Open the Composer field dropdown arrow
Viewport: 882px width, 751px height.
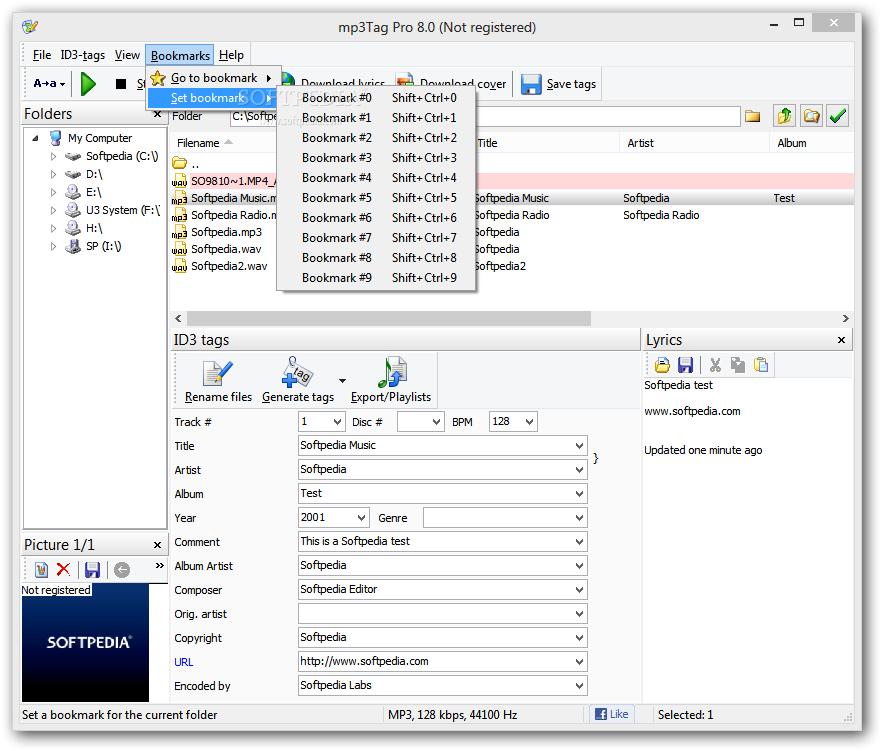[x=579, y=590]
